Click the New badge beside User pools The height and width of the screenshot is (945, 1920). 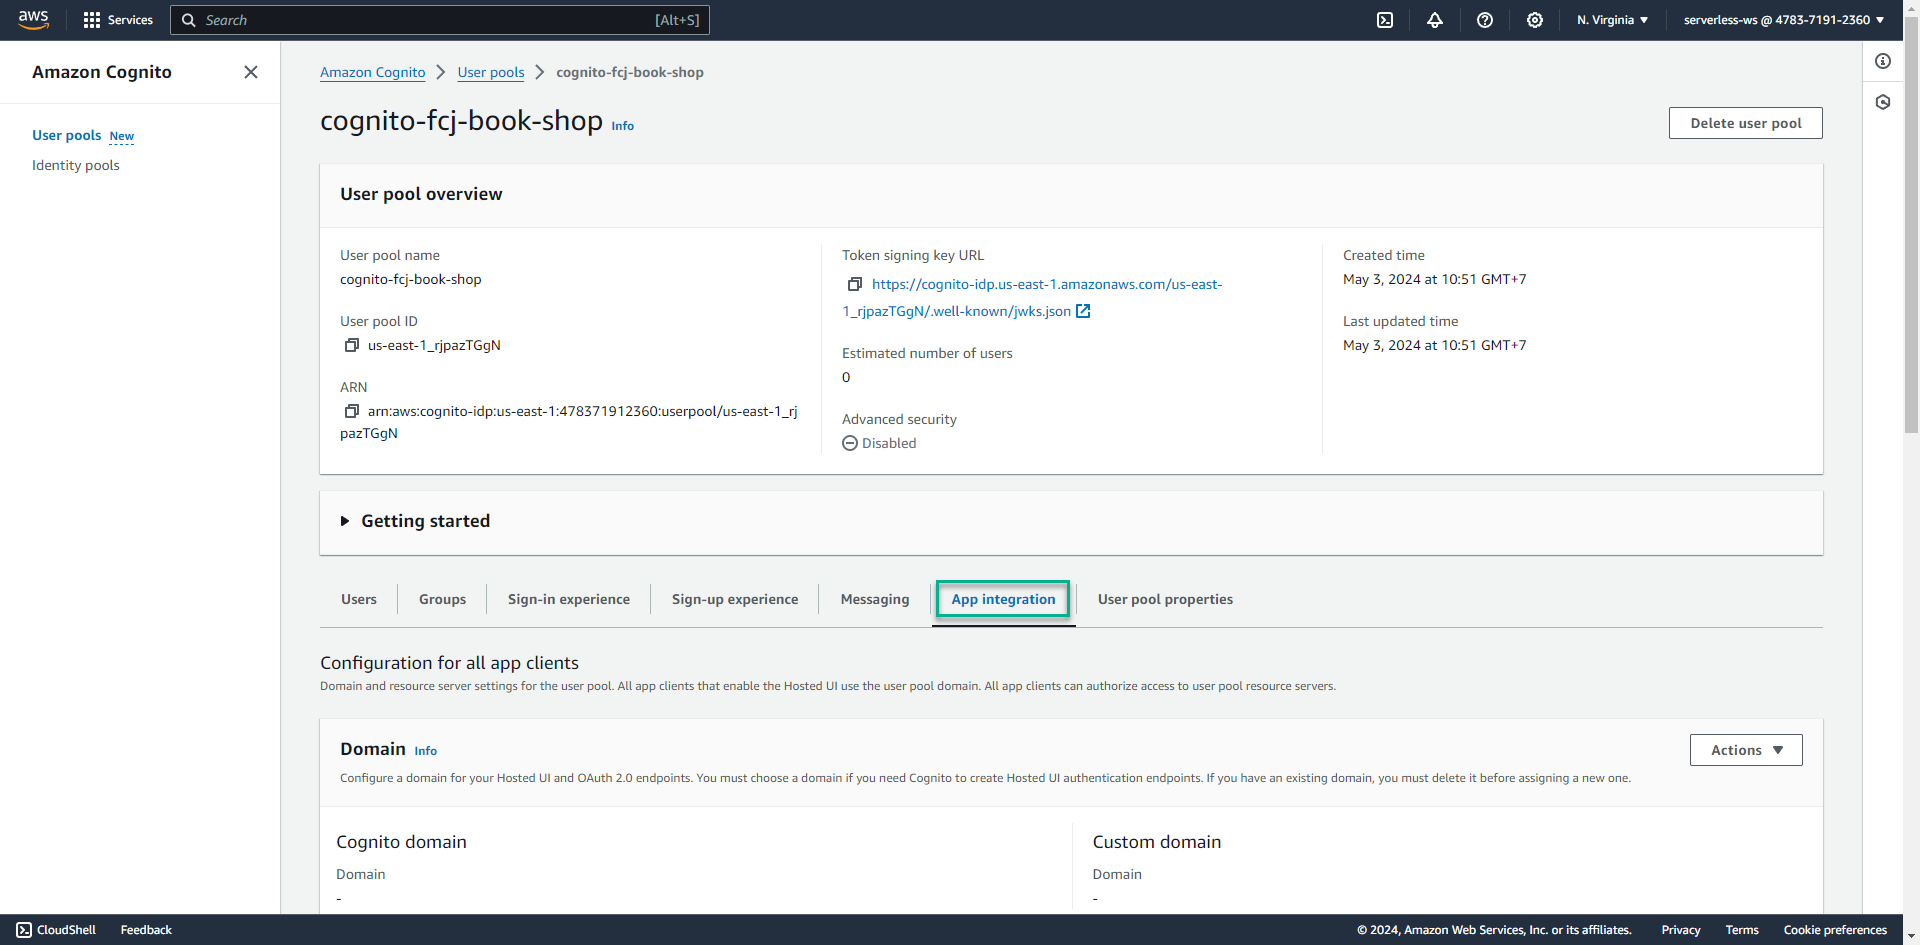[122, 136]
